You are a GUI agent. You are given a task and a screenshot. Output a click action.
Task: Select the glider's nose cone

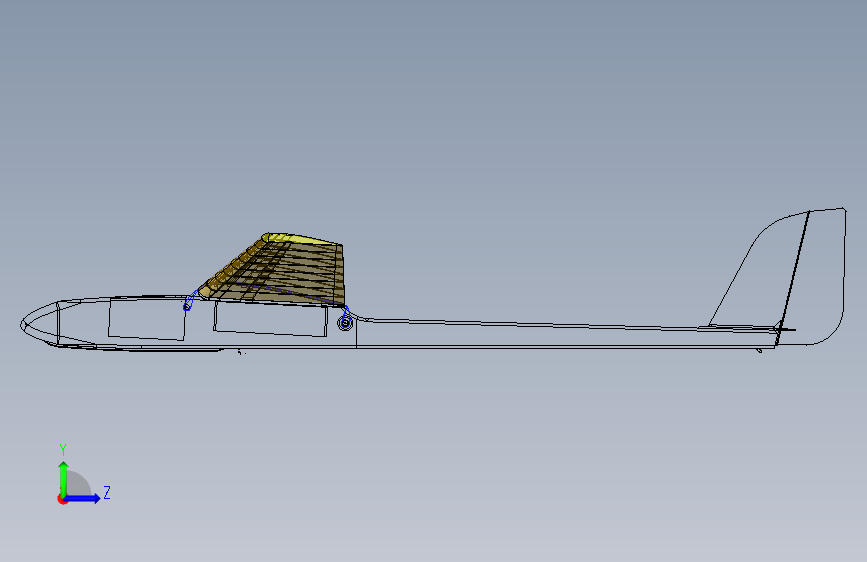pos(40,324)
